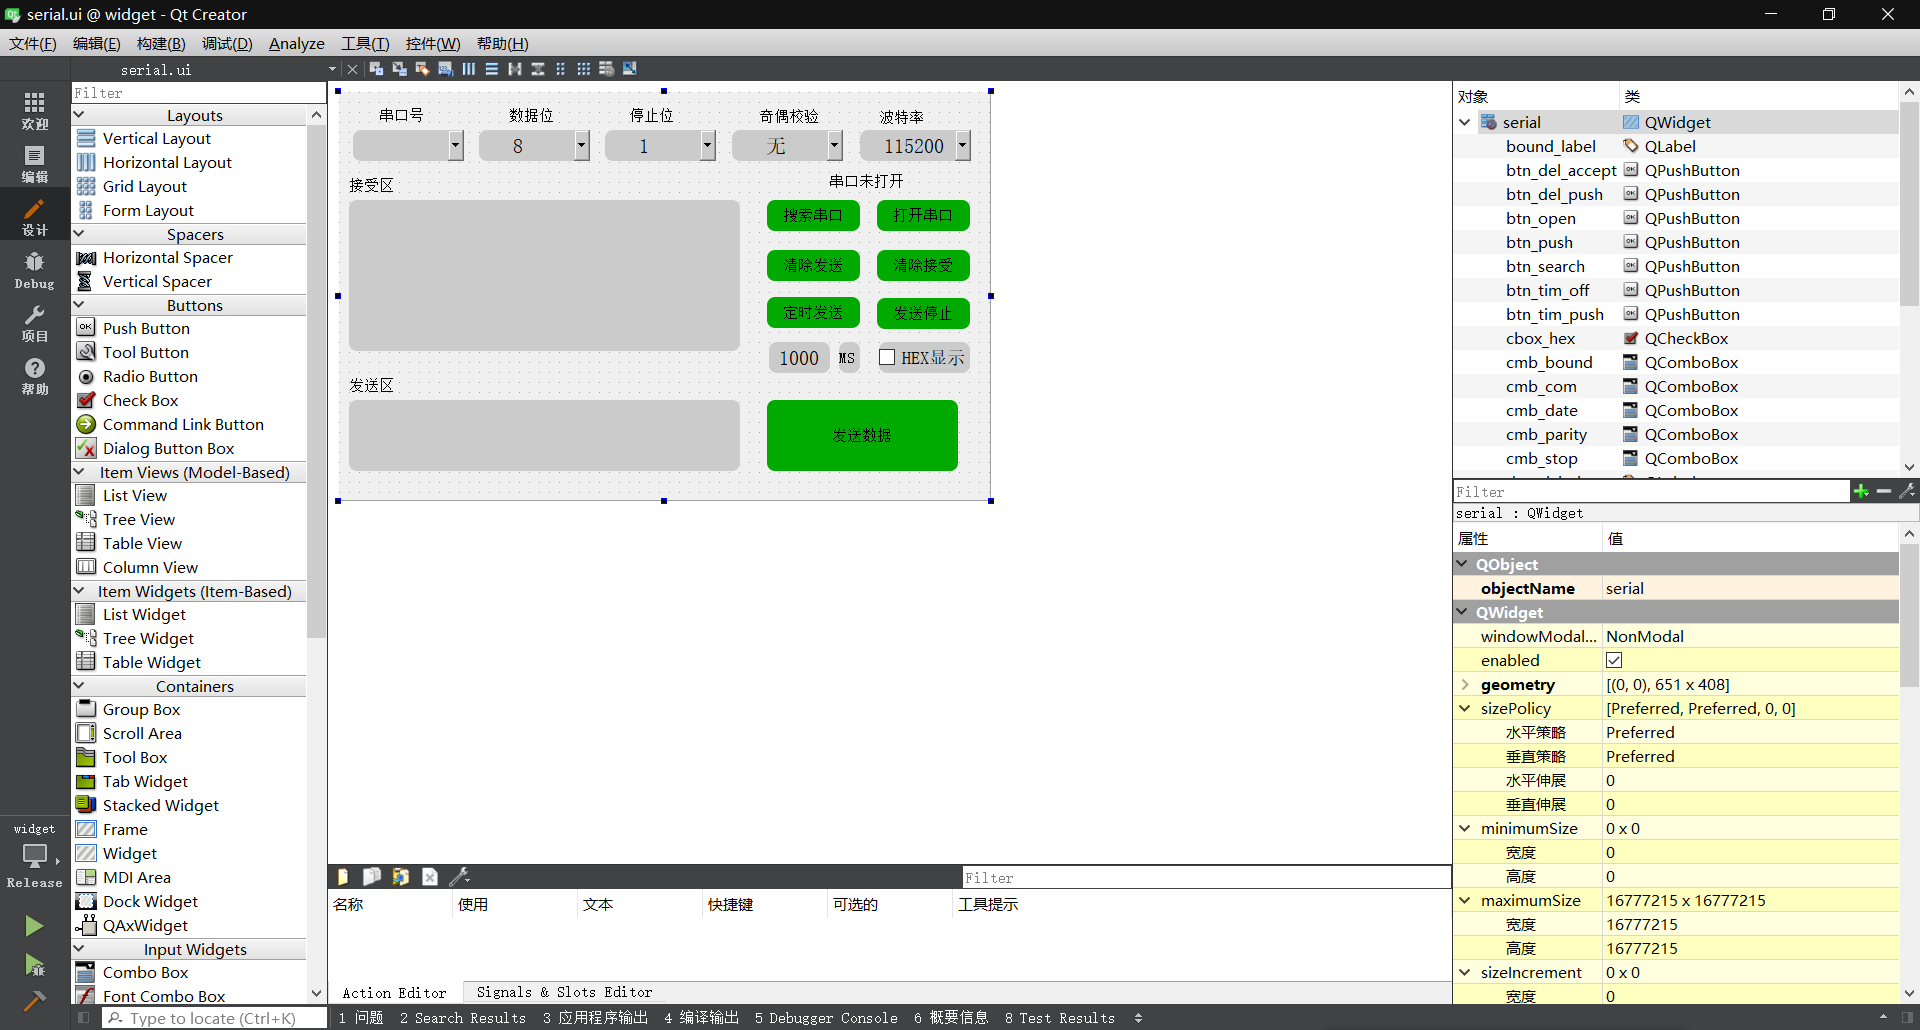Collapse the Containers widget category
Screen dimensions: 1920x1030
80,686
